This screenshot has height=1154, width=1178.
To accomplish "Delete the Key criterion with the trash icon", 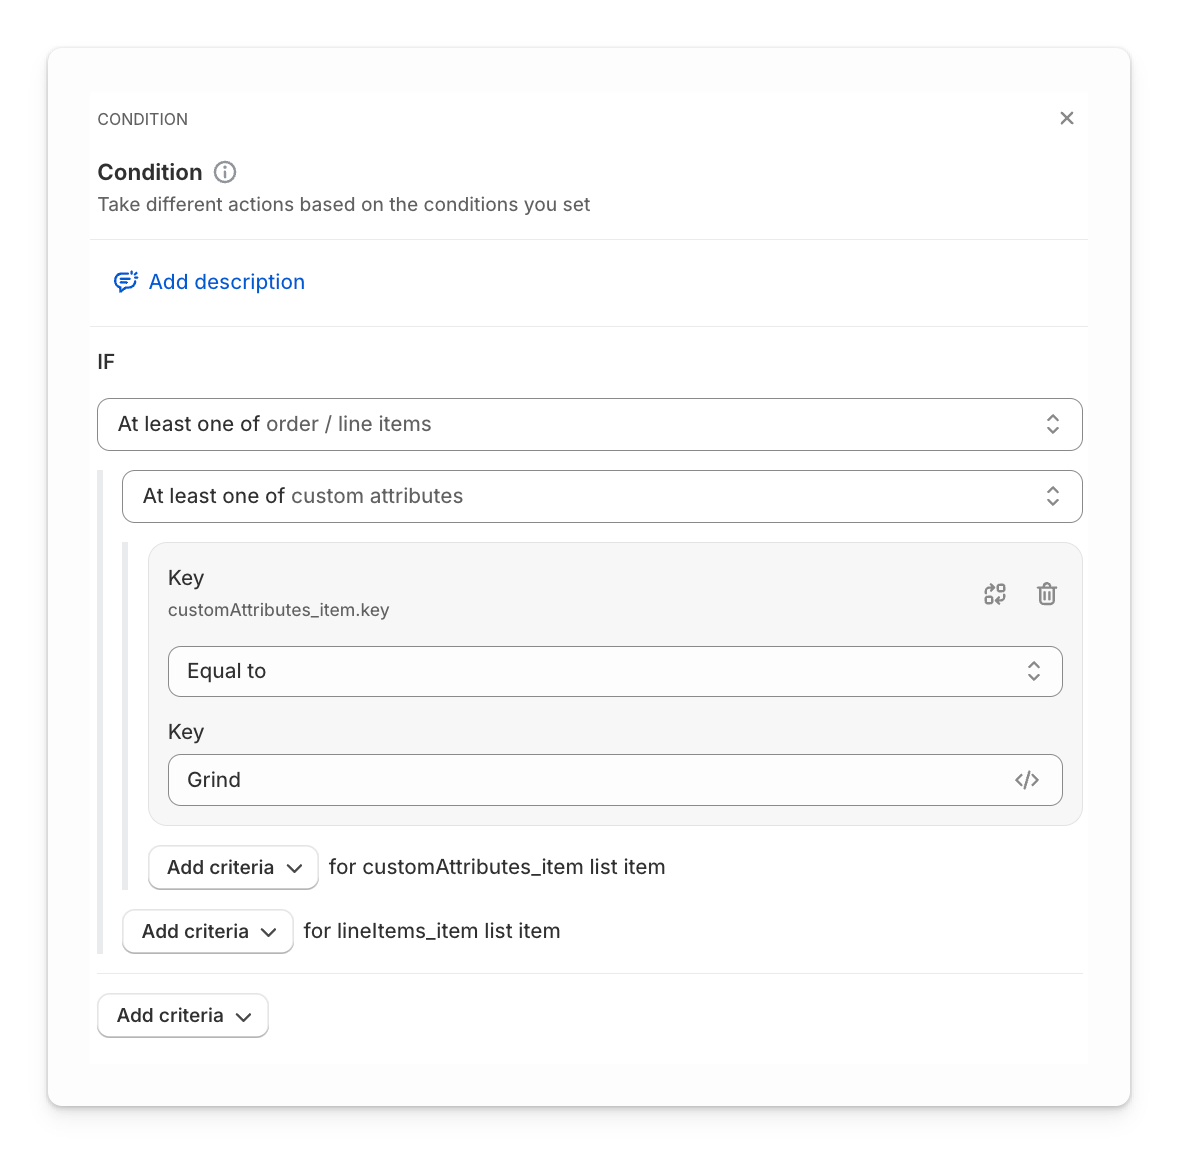I will point(1046,593).
